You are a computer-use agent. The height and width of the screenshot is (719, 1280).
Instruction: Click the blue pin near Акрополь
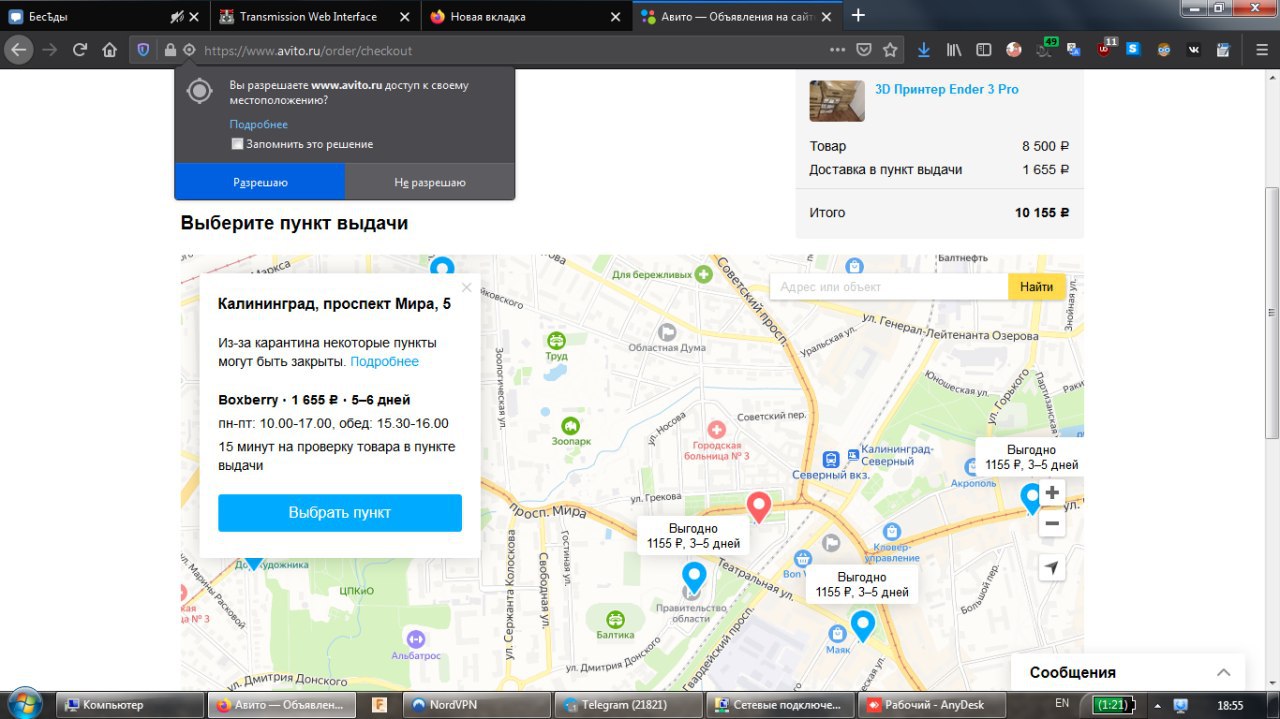[1030, 498]
